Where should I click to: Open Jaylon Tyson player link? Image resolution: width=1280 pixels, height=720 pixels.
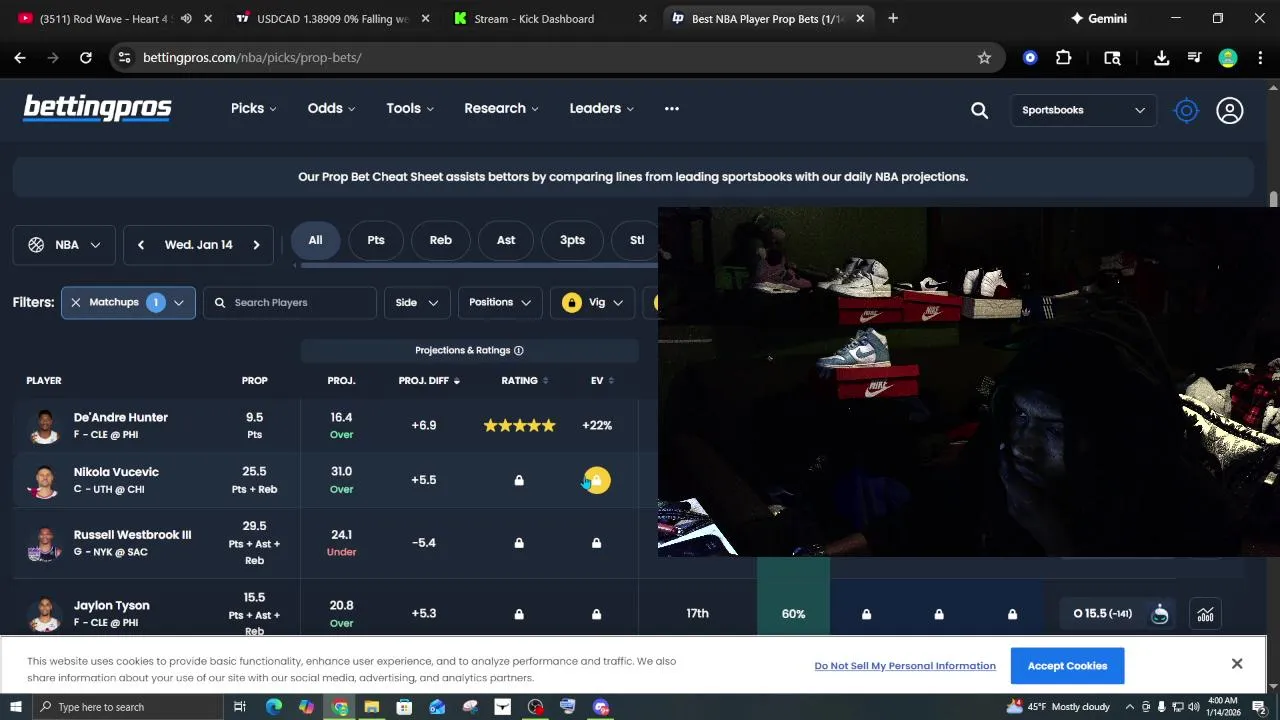pos(111,606)
